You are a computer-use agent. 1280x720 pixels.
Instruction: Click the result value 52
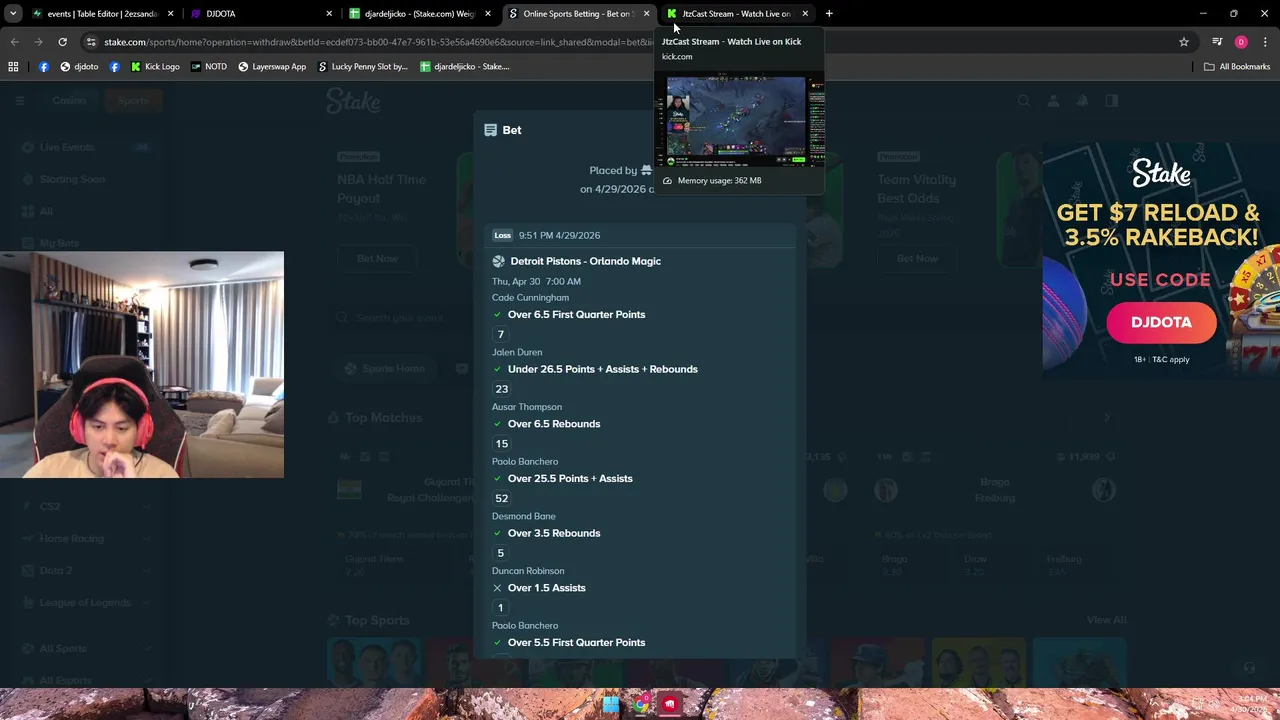point(501,498)
